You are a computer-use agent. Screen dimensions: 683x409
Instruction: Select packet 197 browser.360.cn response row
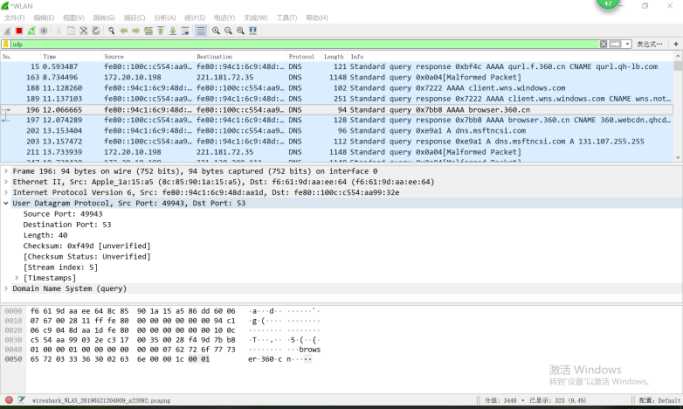[x=337, y=120]
